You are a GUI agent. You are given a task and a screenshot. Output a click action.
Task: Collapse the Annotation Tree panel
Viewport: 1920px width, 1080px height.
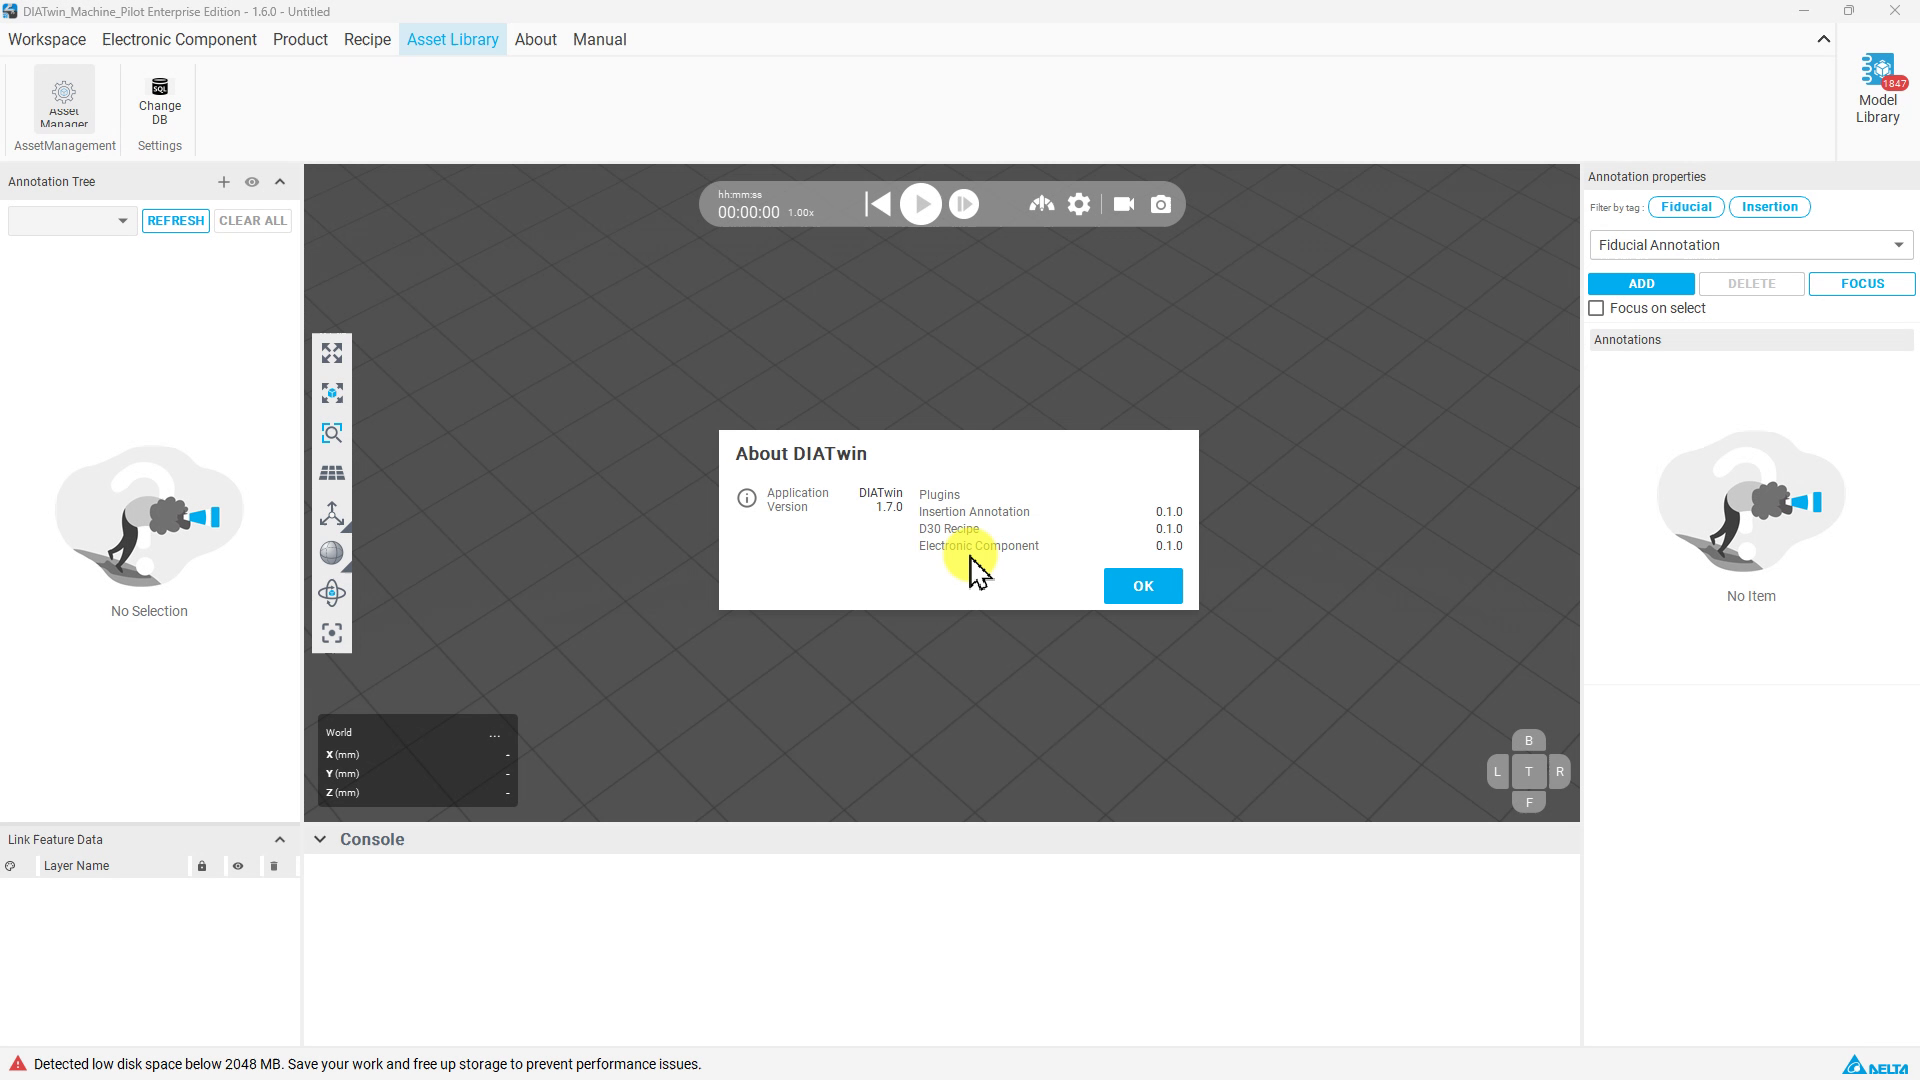pos(280,182)
